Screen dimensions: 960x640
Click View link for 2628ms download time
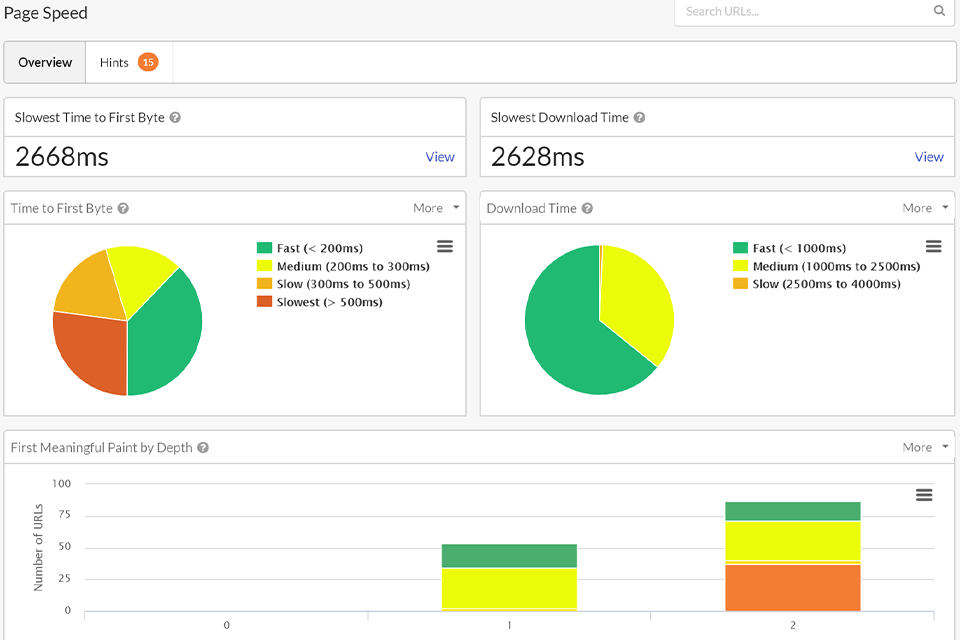(929, 157)
